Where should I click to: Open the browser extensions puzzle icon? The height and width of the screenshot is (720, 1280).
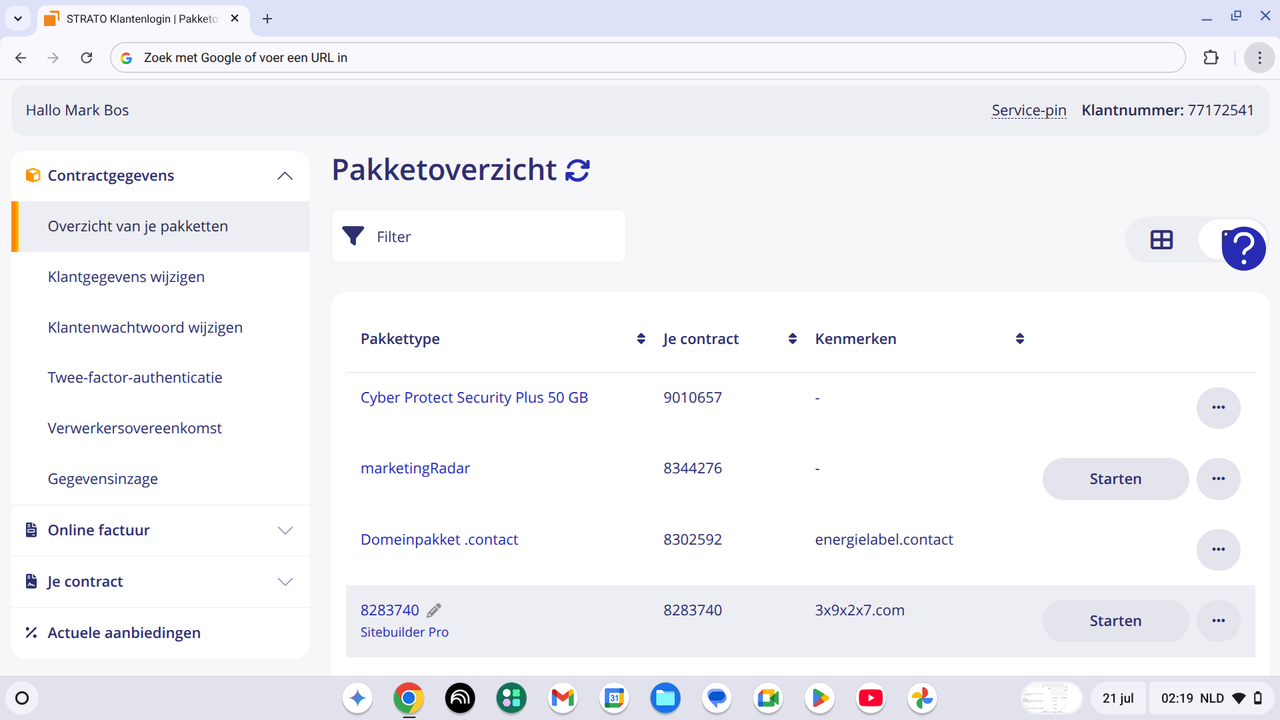click(1211, 58)
